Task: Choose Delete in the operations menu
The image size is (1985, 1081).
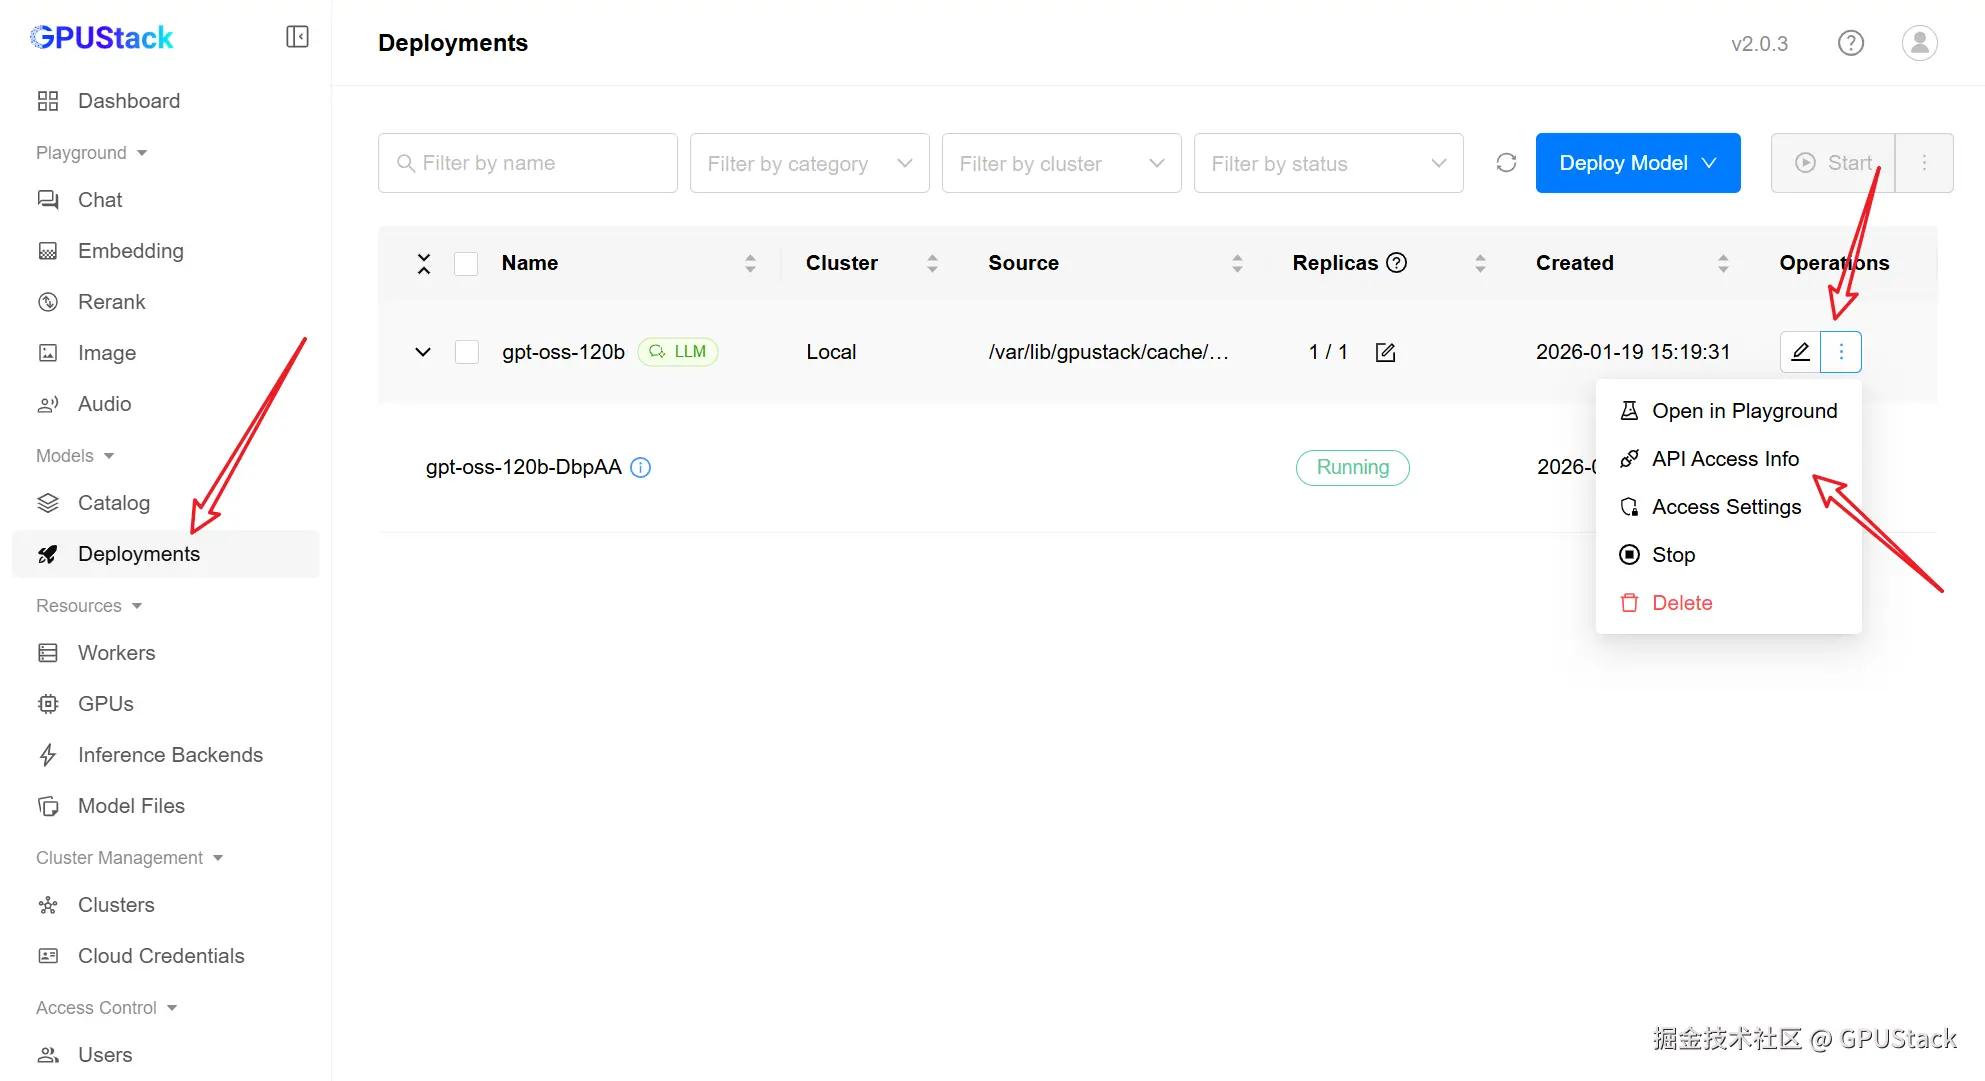Action: pos(1681,603)
